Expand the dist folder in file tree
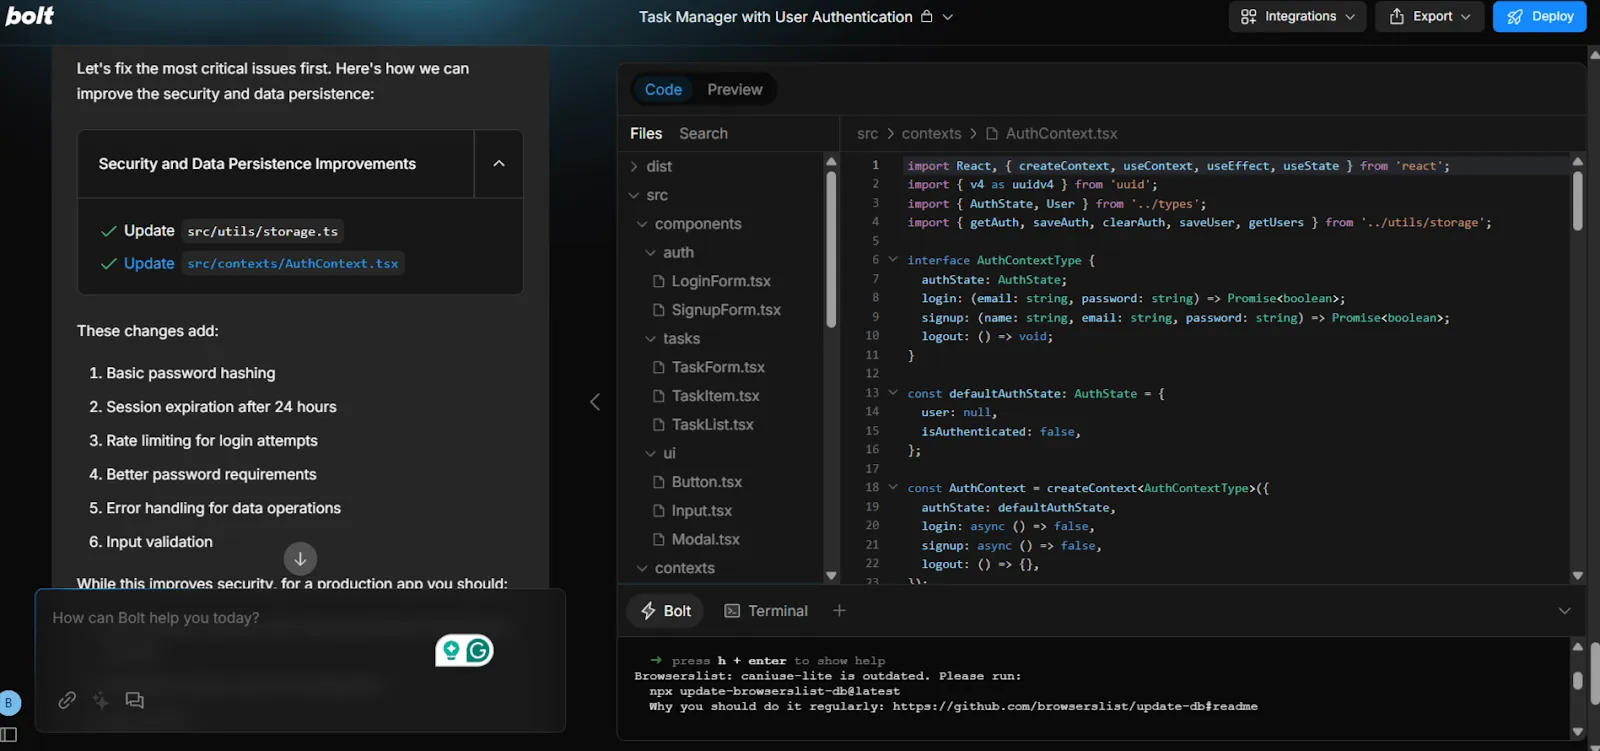 tap(658, 166)
